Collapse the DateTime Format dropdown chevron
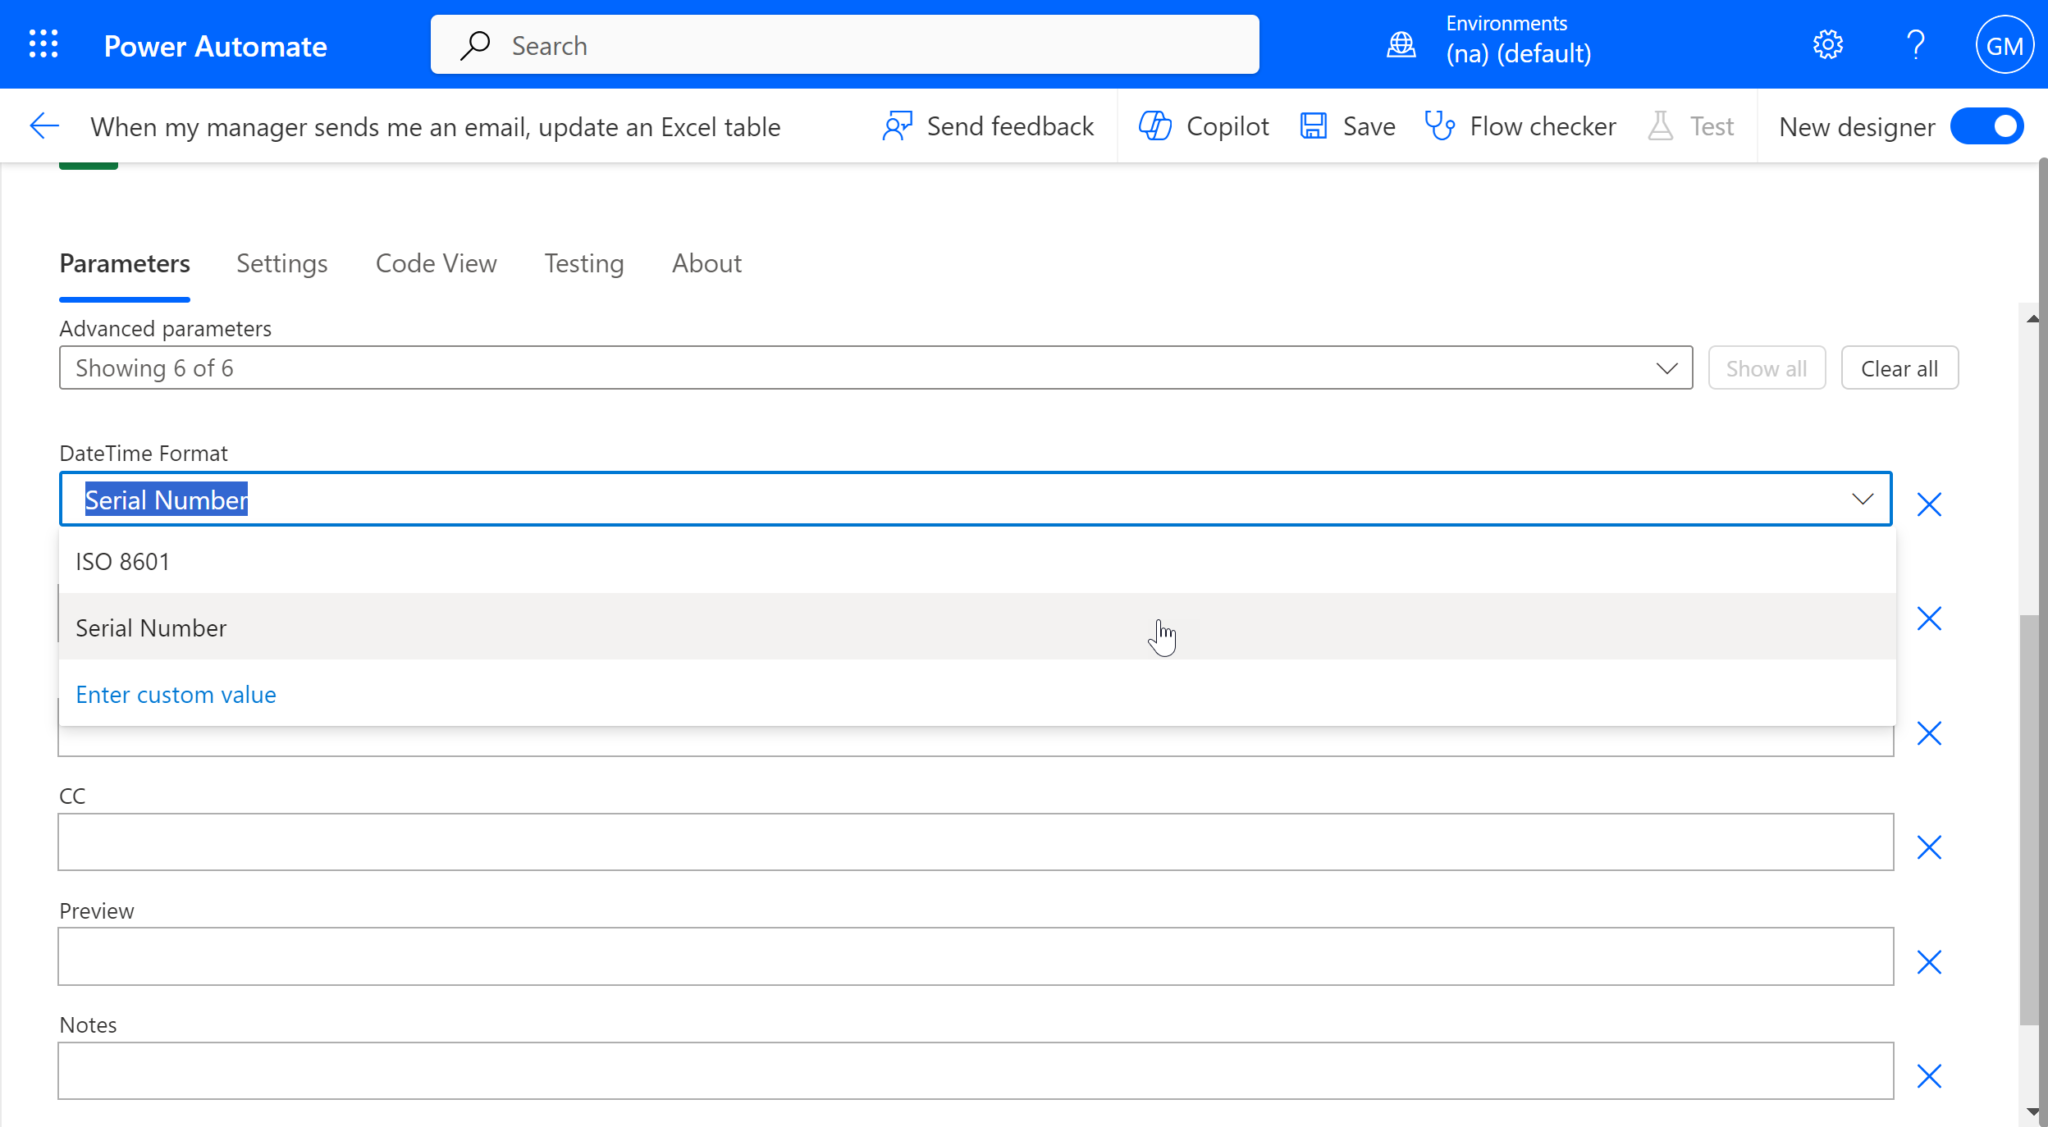 [x=1861, y=499]
